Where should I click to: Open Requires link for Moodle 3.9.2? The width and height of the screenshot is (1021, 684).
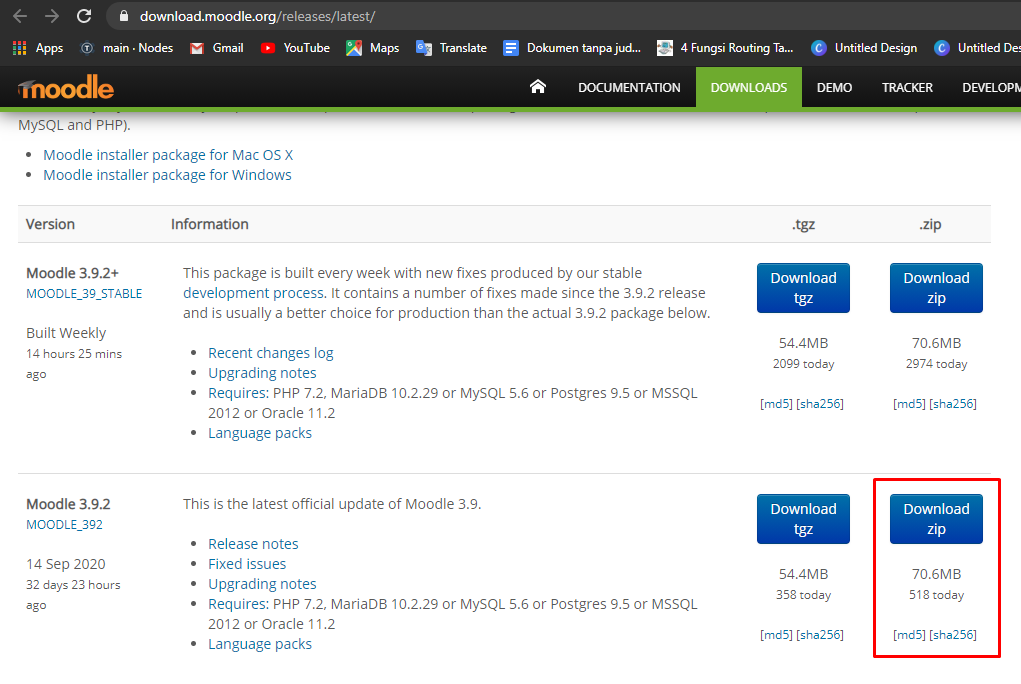tap(238, 605)
